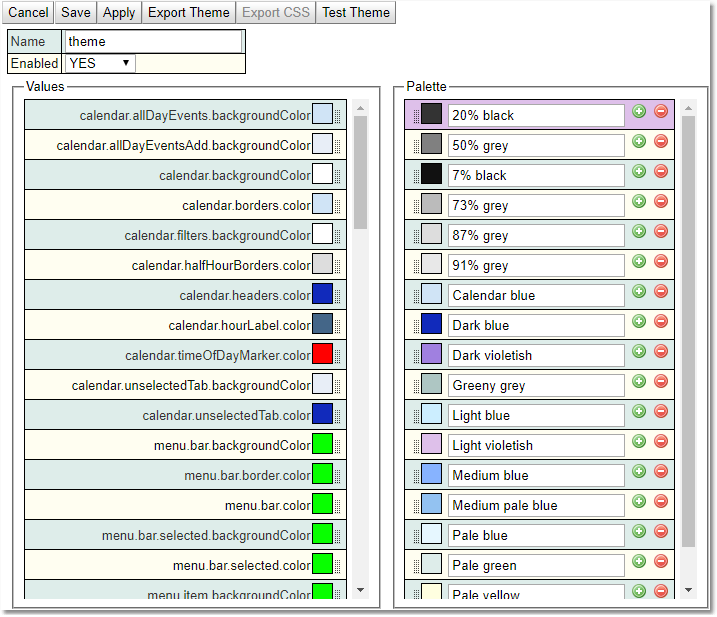Click the red remove icon beside Pale blue
The image size is (717, 617).
[661, 531]
